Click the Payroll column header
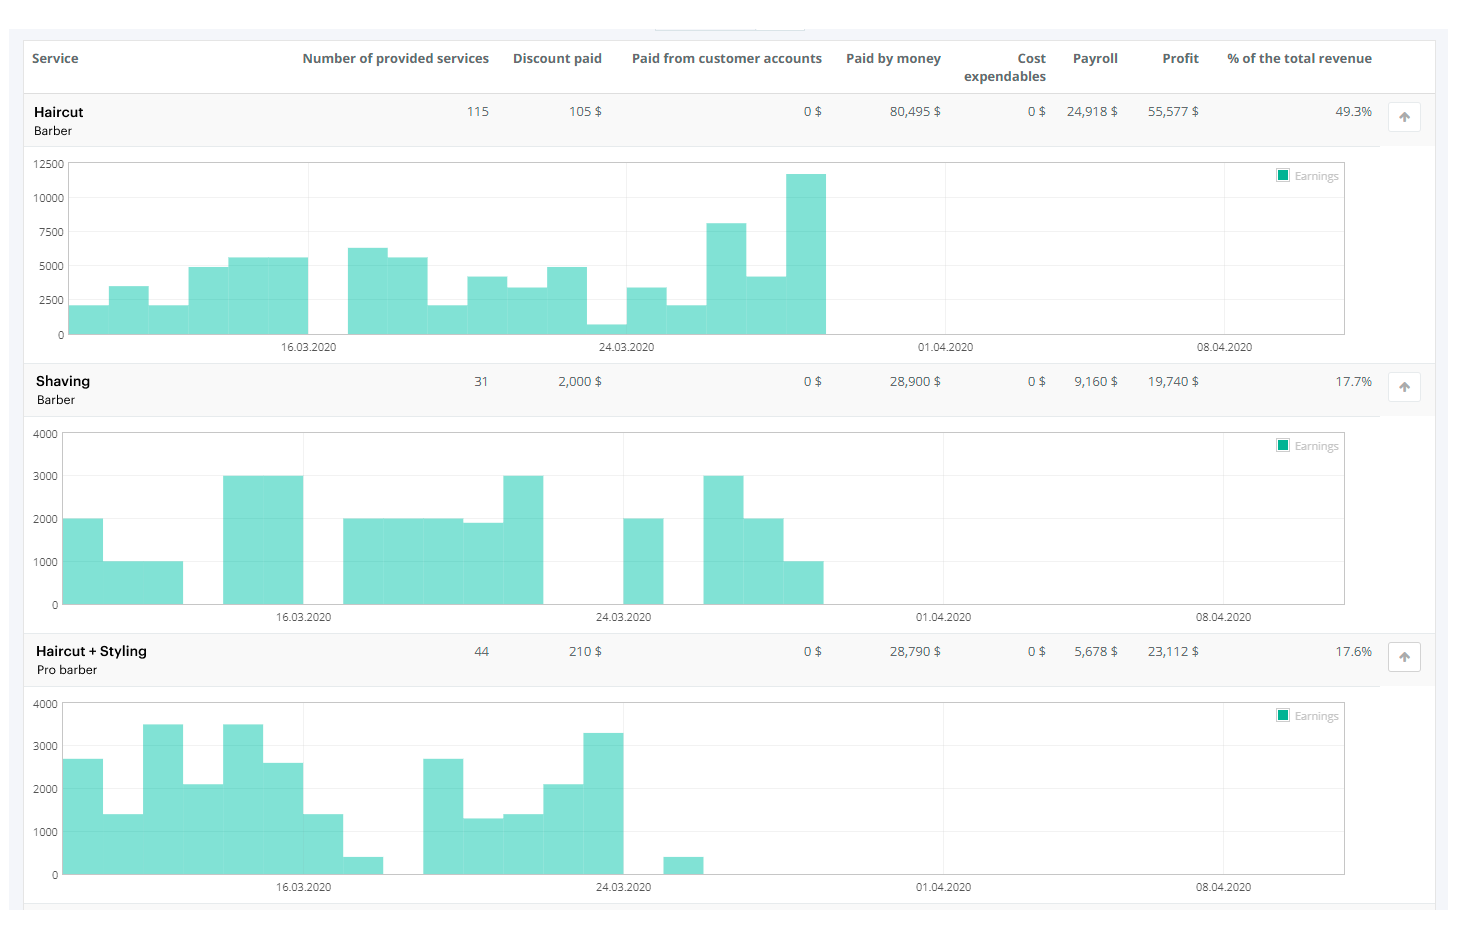 [1095, 59]
